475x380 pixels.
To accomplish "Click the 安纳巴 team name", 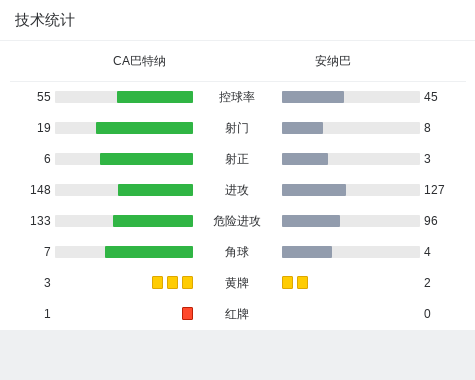I will tap(333, 61).
